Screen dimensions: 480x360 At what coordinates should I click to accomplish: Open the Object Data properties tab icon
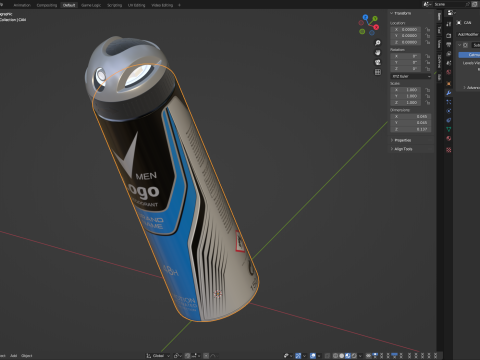point(449,129)
